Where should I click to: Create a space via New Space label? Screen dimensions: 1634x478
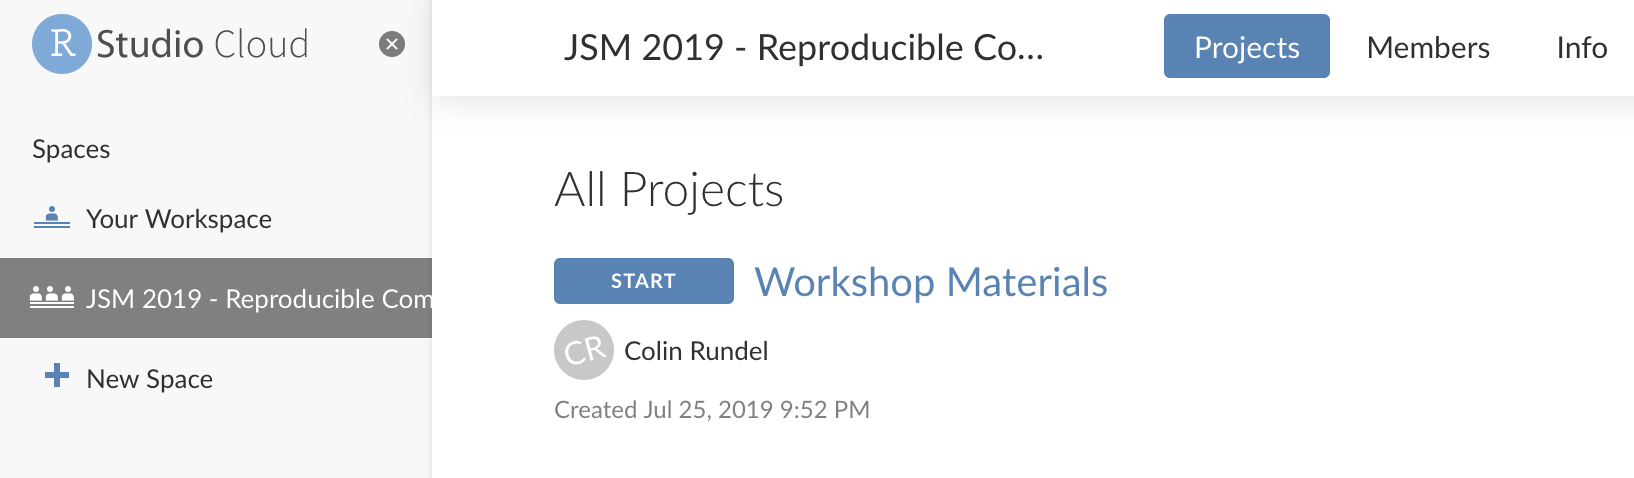[150, 379]
